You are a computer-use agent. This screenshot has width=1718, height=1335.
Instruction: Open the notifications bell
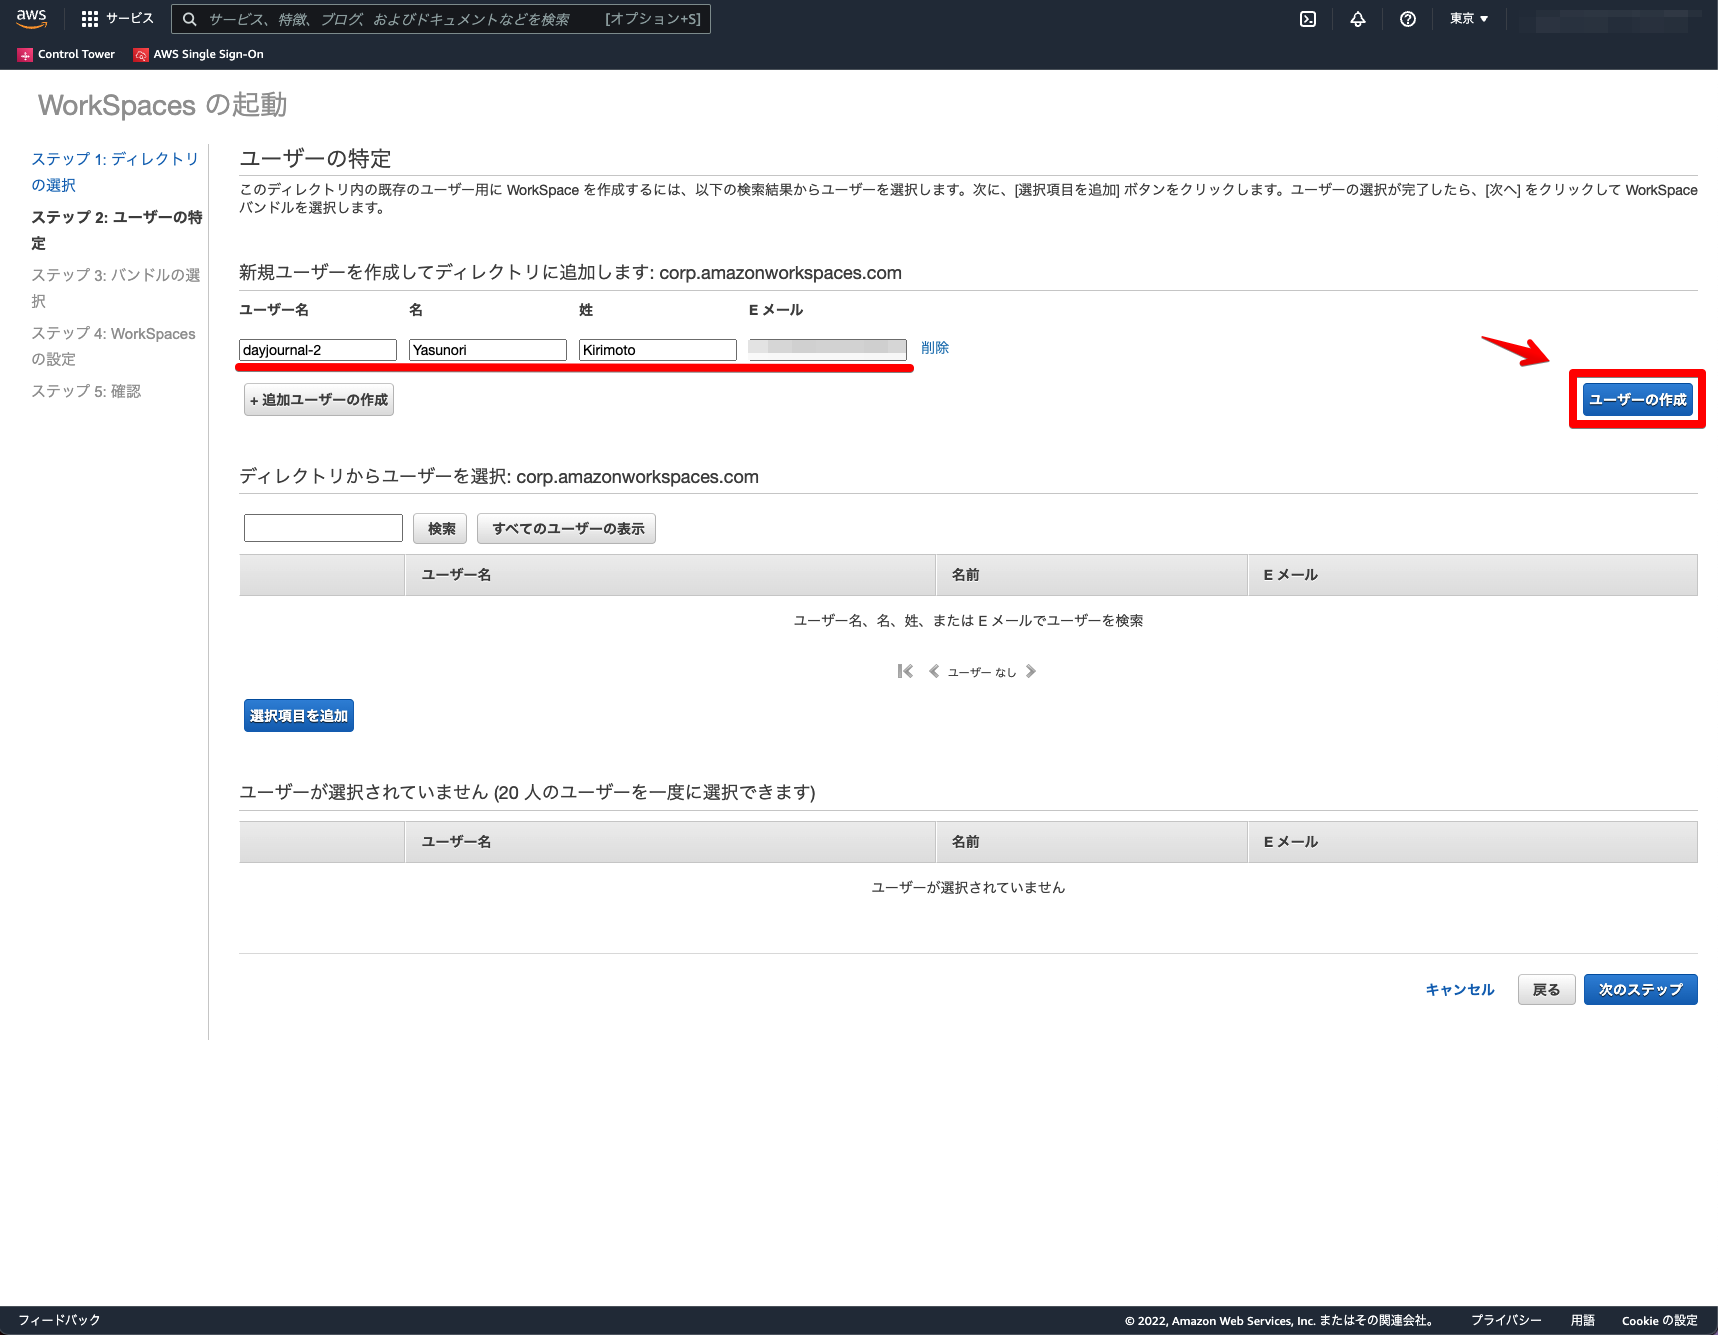point(1357,18)
